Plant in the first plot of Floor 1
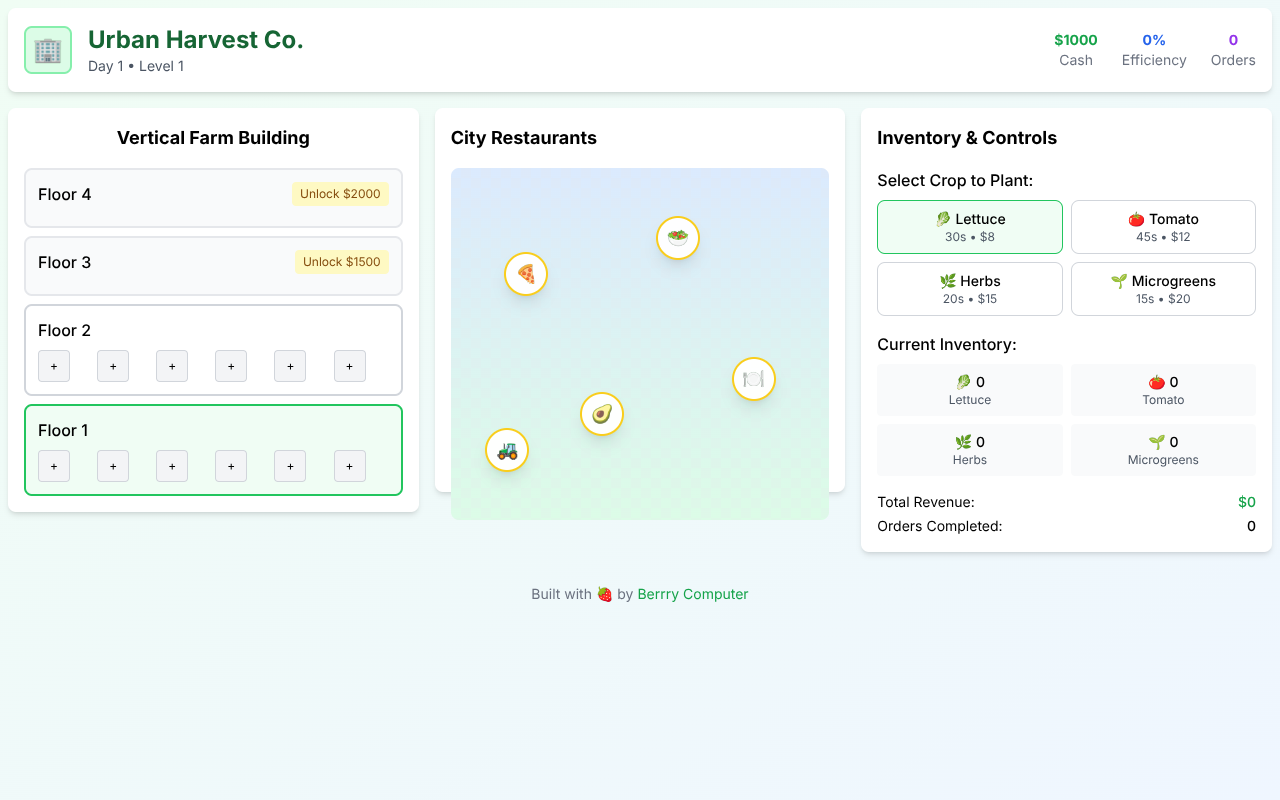 (x=53, y=466)
